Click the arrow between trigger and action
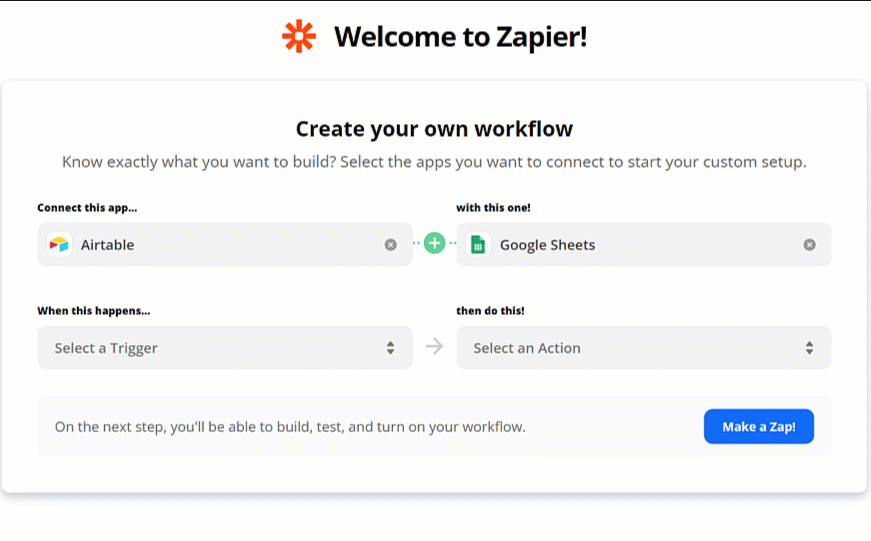This screenshot has height=541, width=871. point(434,347)
